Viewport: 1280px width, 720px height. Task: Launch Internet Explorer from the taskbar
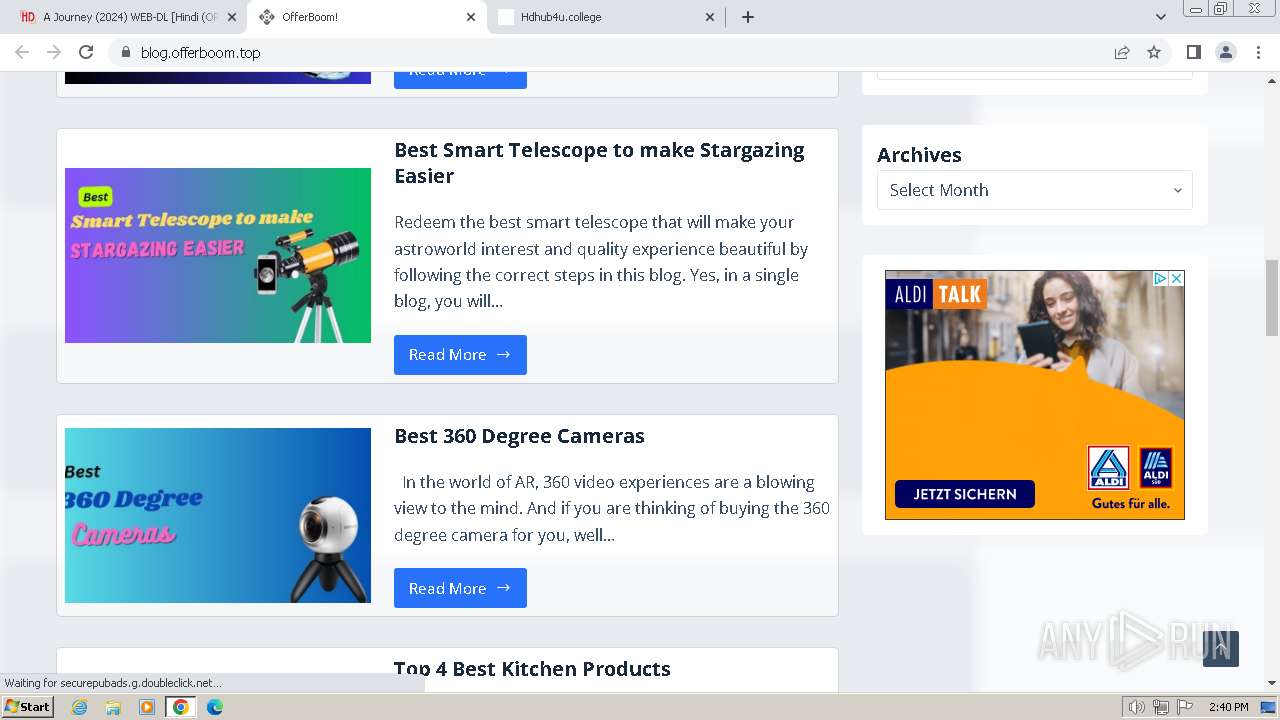tap(79, 707)
